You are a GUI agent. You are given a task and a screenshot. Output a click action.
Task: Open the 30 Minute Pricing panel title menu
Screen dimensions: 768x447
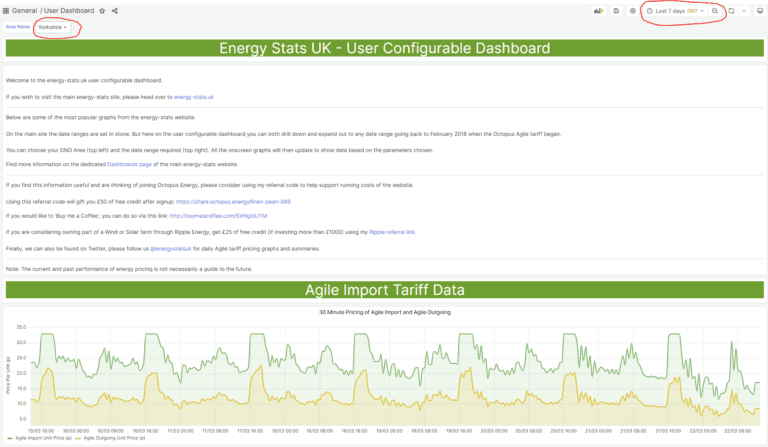point(384,312)
